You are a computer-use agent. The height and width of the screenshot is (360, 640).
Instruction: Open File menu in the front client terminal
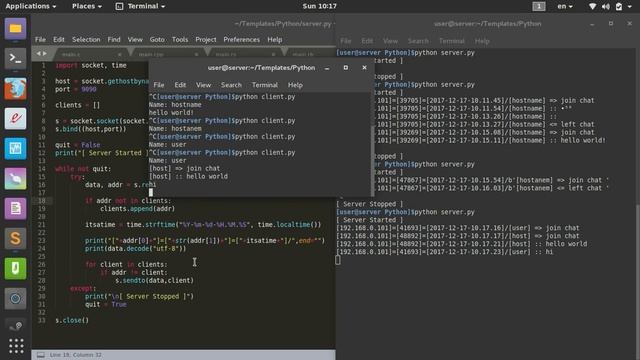tap(159, 85)
